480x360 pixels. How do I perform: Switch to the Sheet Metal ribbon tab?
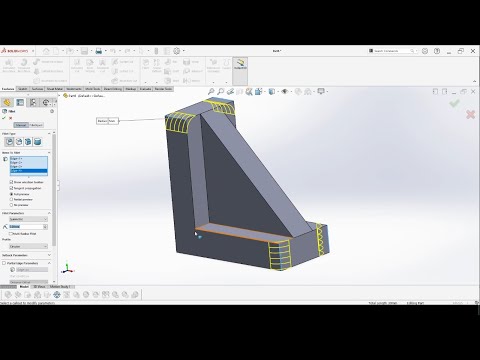55,89
